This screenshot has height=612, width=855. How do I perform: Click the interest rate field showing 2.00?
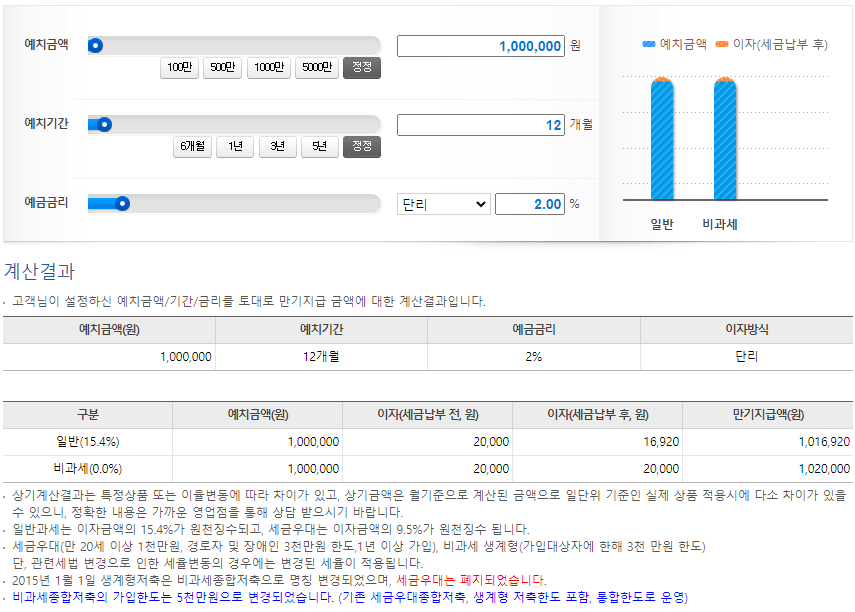click(x=530, y=203)
